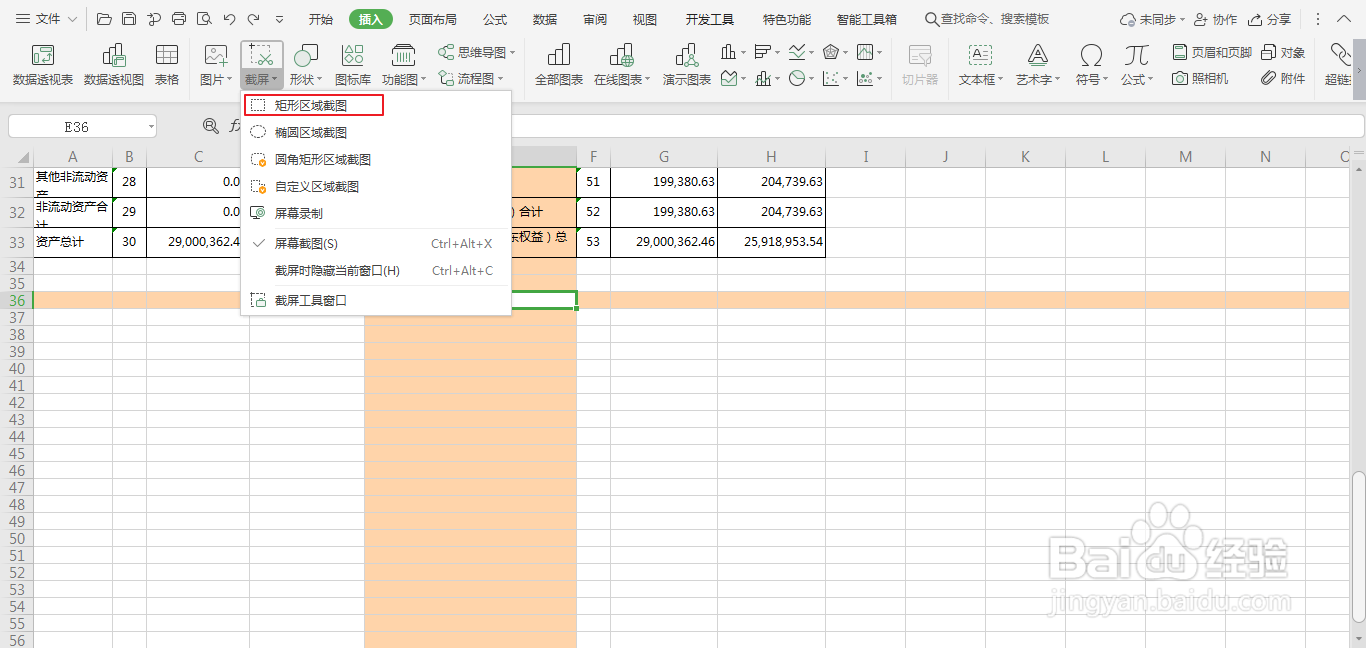
Task: Click the Open folder icon
Action: [104, 19]
